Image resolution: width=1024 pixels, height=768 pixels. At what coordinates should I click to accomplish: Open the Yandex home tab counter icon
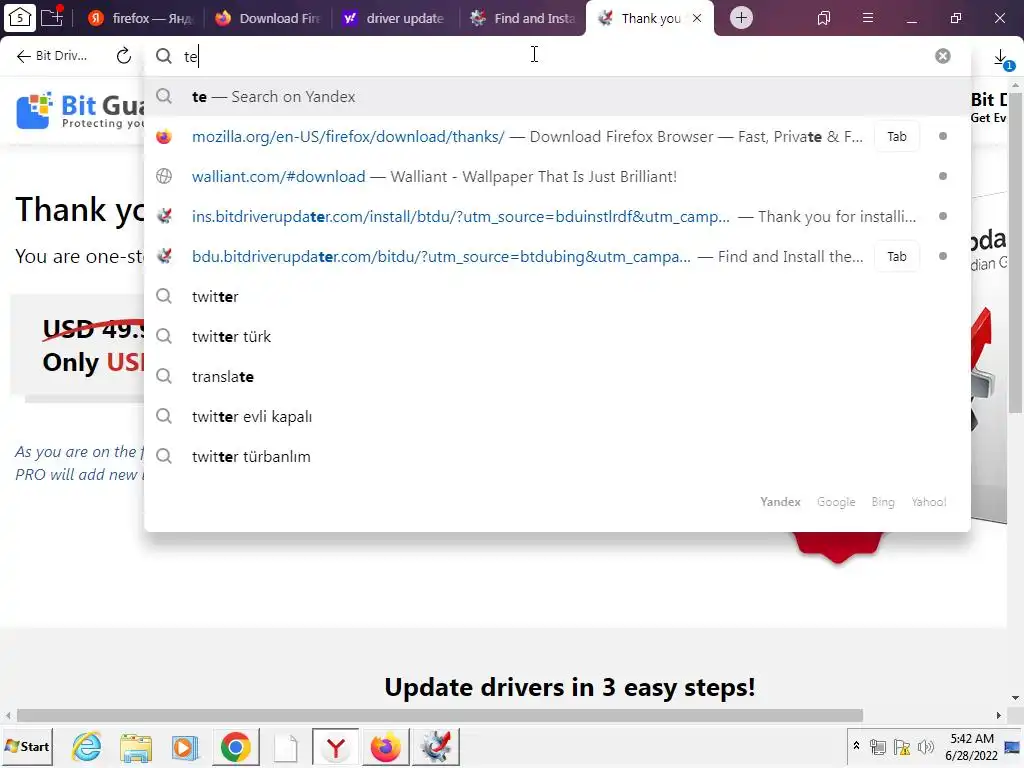click(19, 18)
